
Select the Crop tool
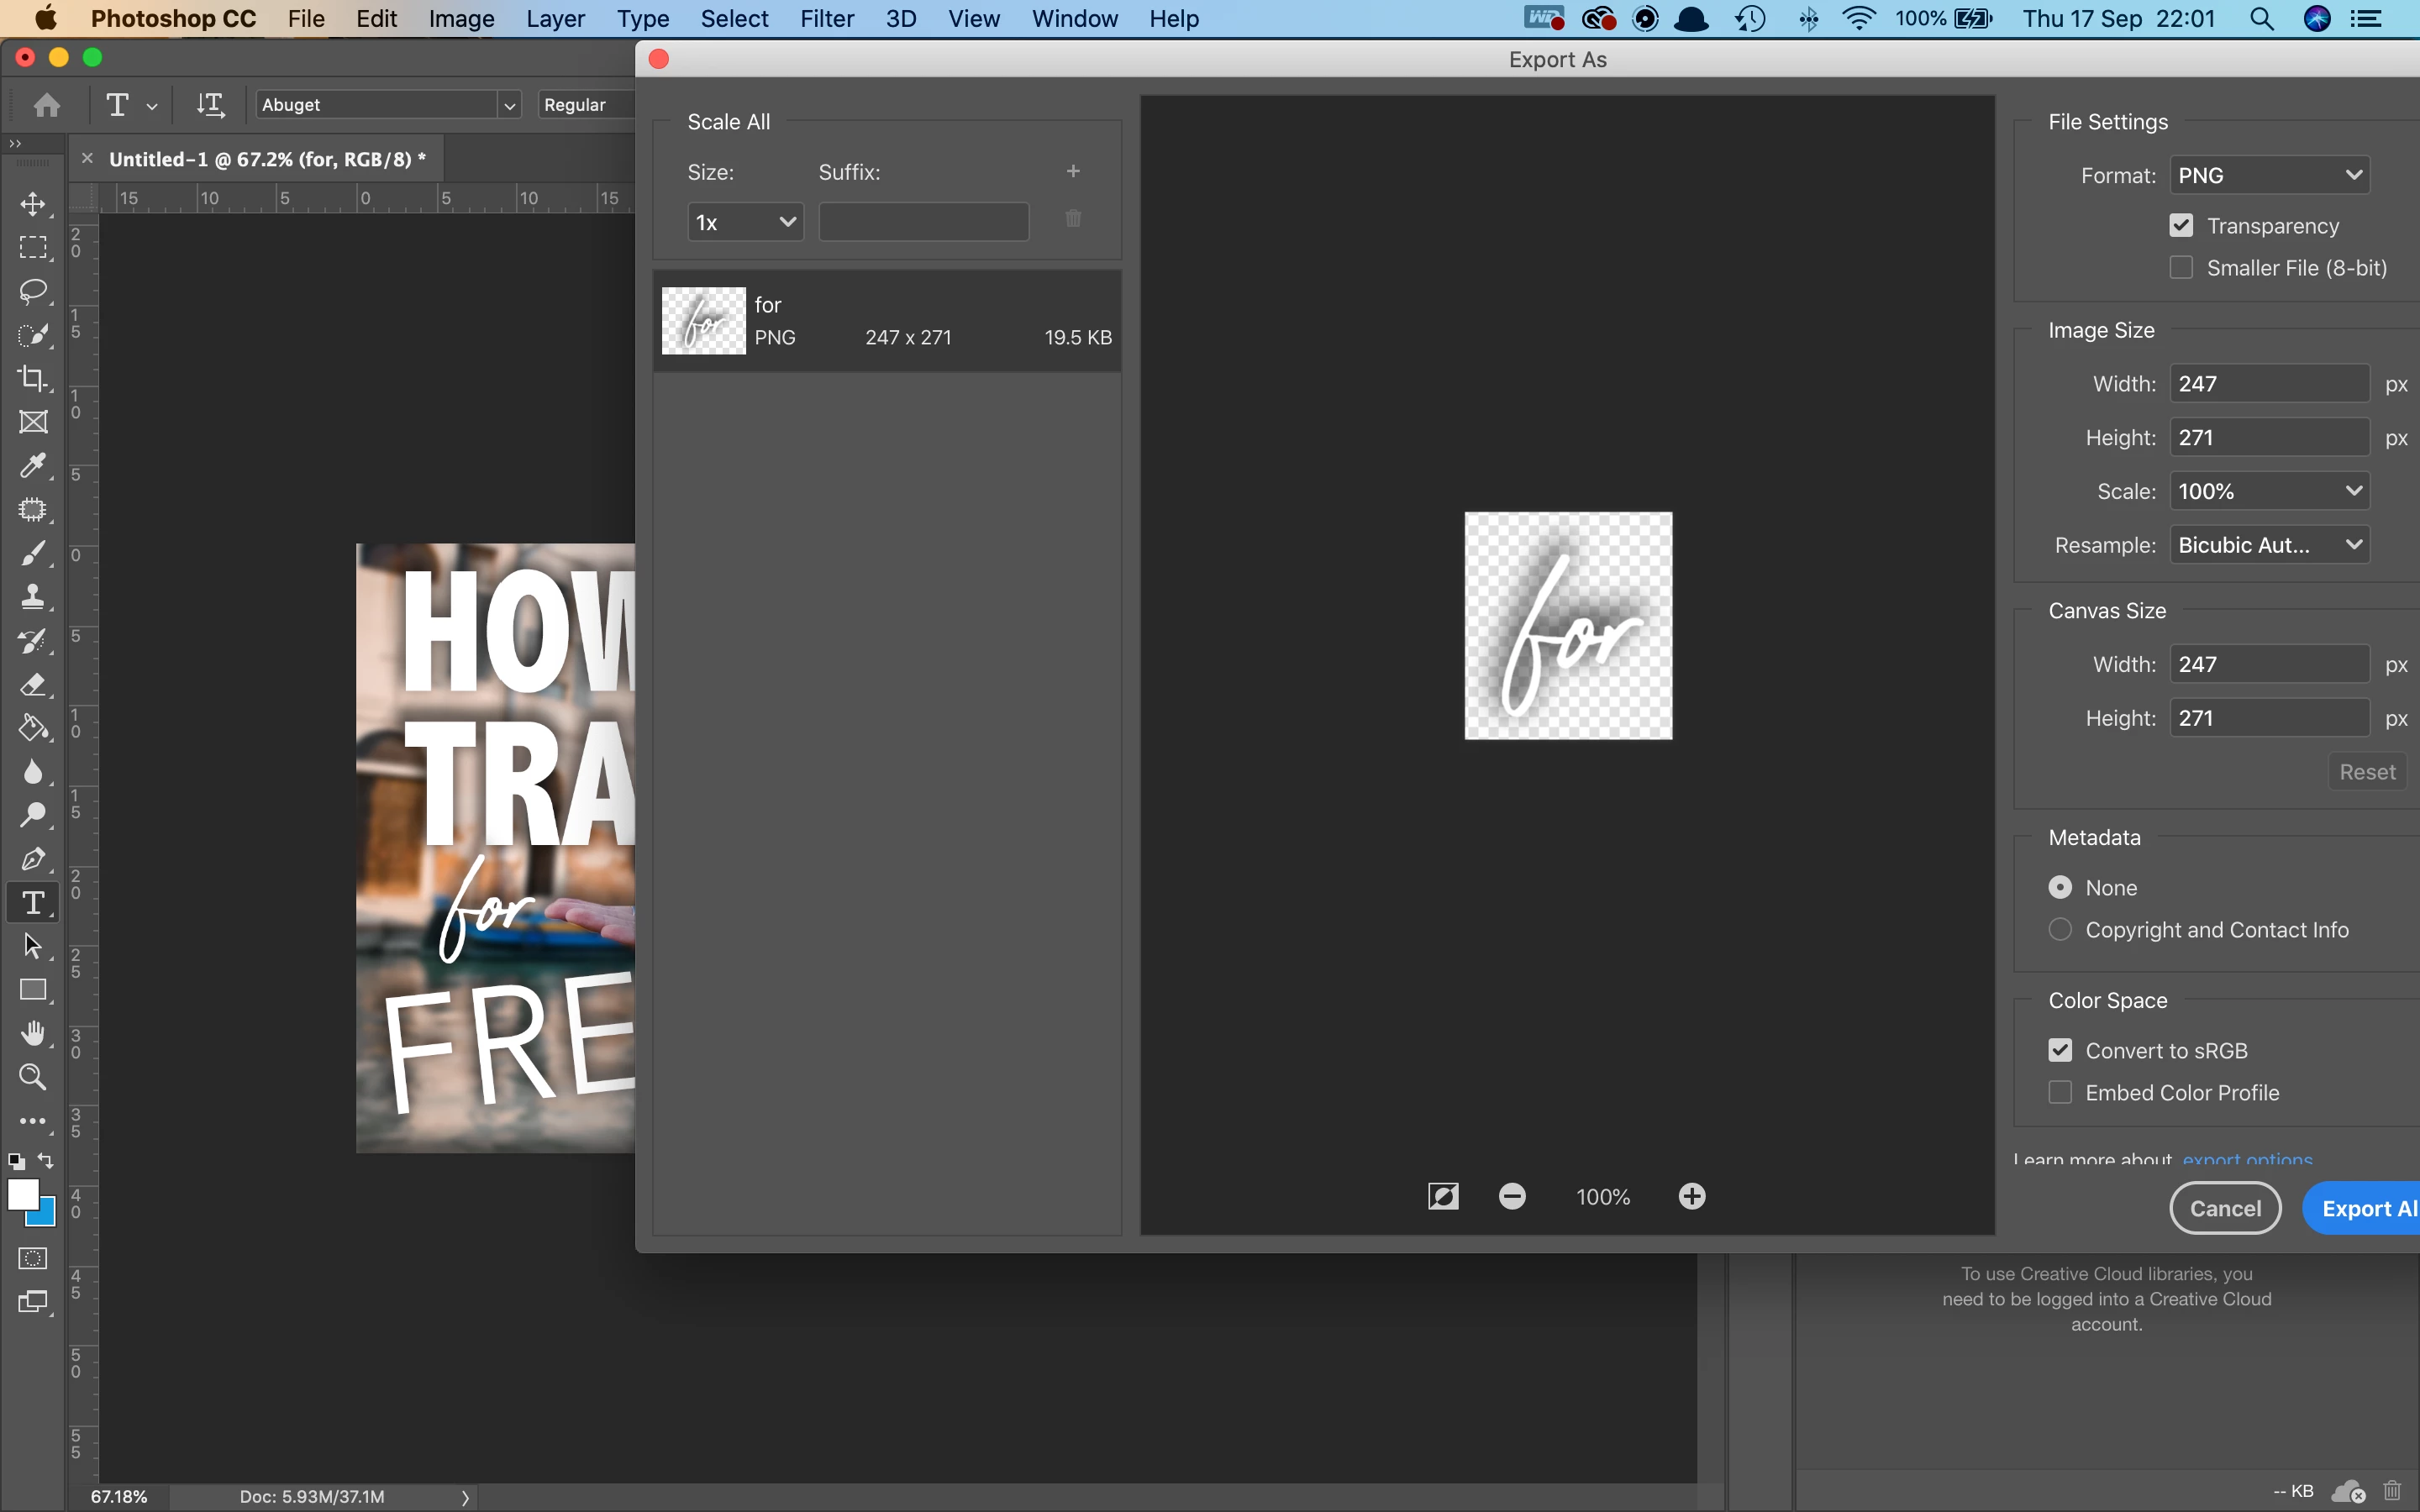(33, 378)
